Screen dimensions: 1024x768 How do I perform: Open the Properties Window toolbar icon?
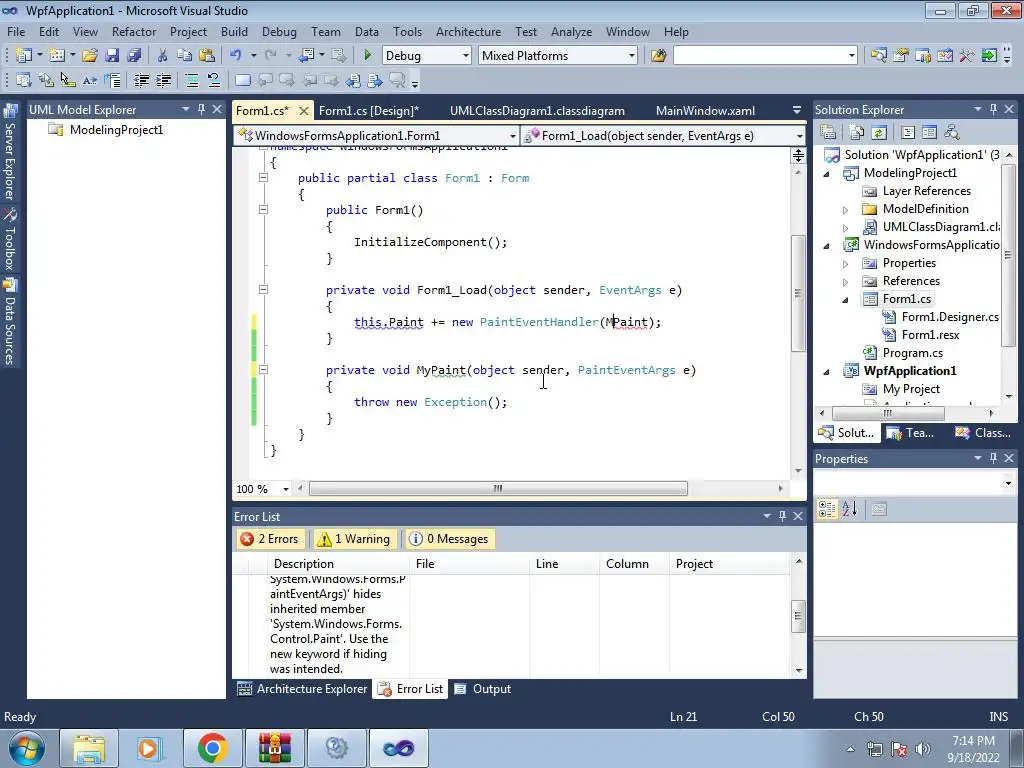coord(901,56)
